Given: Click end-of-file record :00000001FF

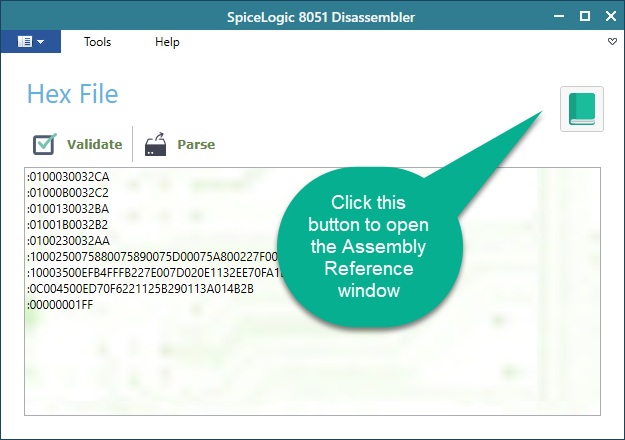Looking at the screenshot, I should click(60, 305).
